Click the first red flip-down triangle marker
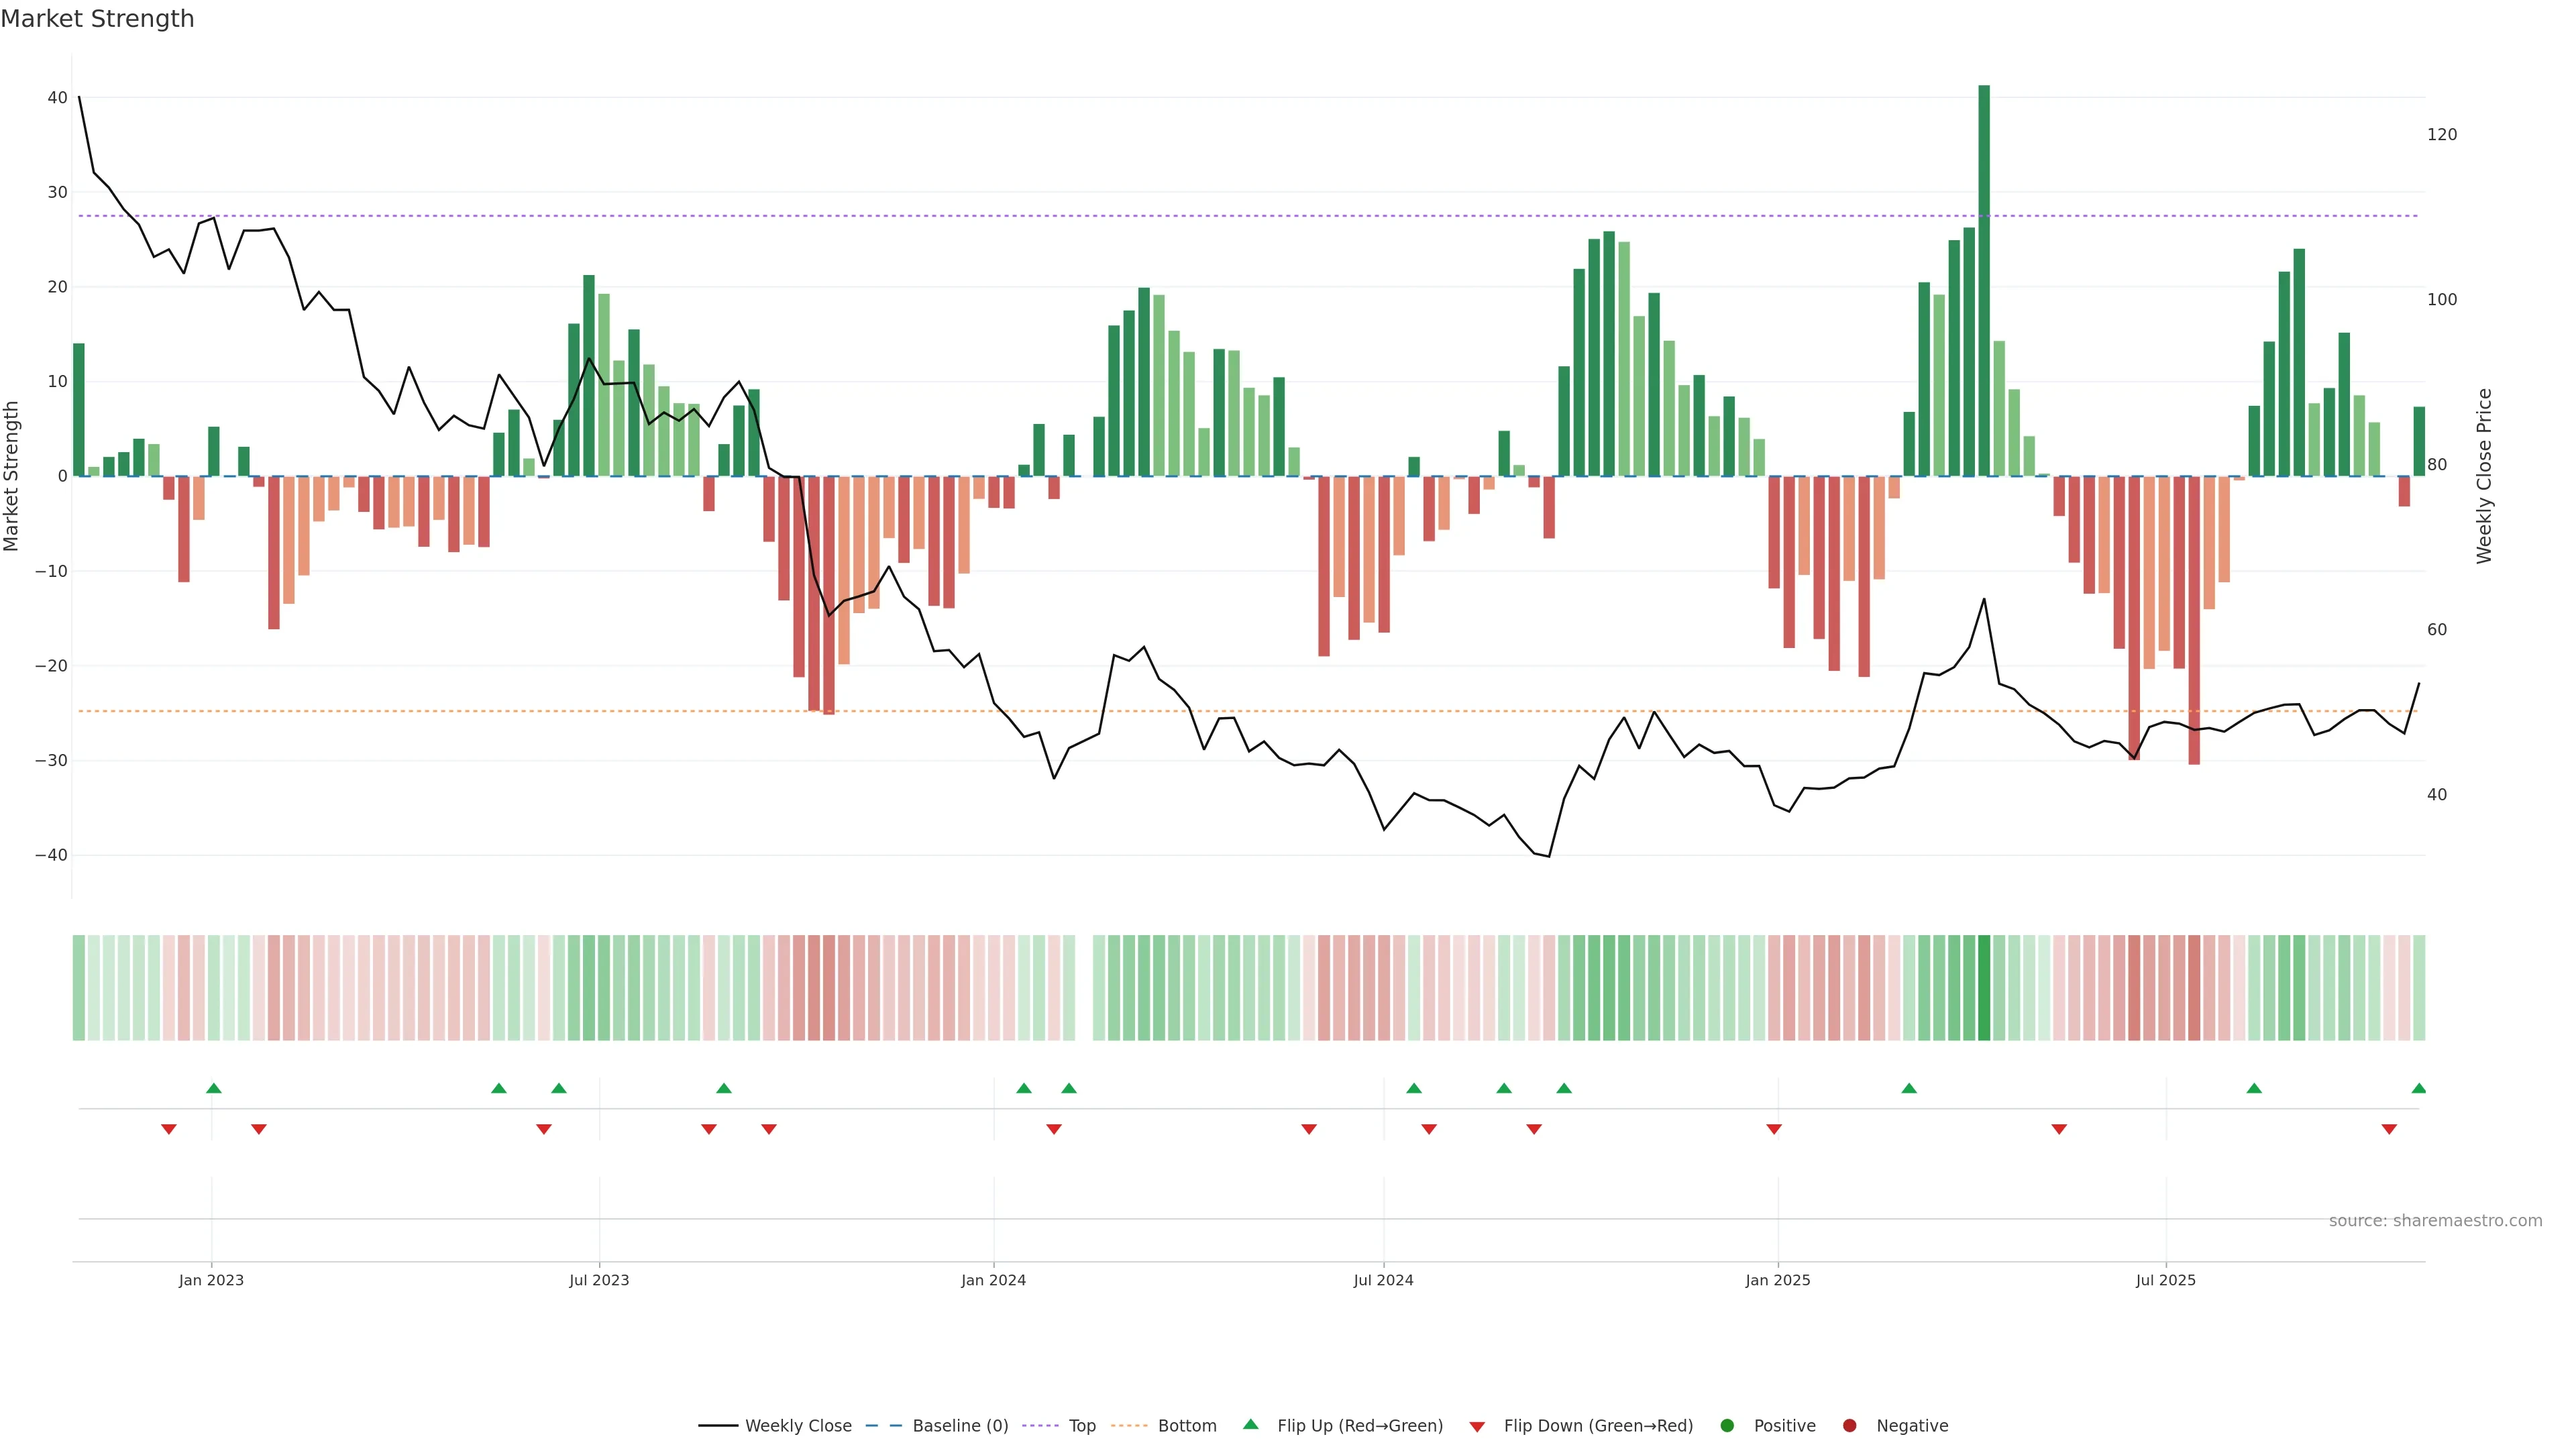This screenshot has width=2576, height=1449. click(x=168, y=1129)
